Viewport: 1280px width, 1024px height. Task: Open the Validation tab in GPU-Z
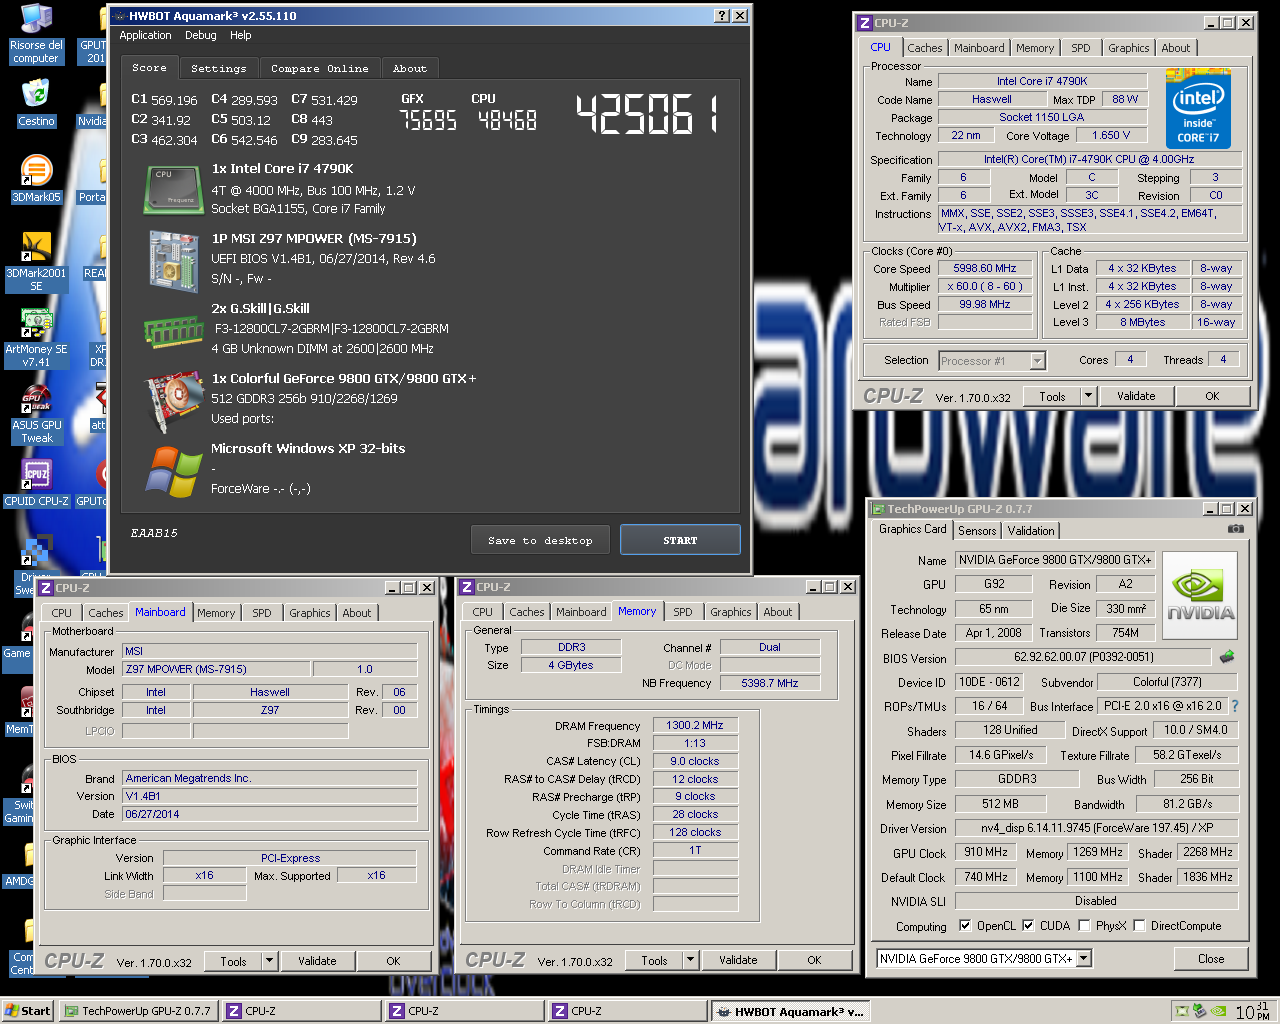click(1030, 531)
